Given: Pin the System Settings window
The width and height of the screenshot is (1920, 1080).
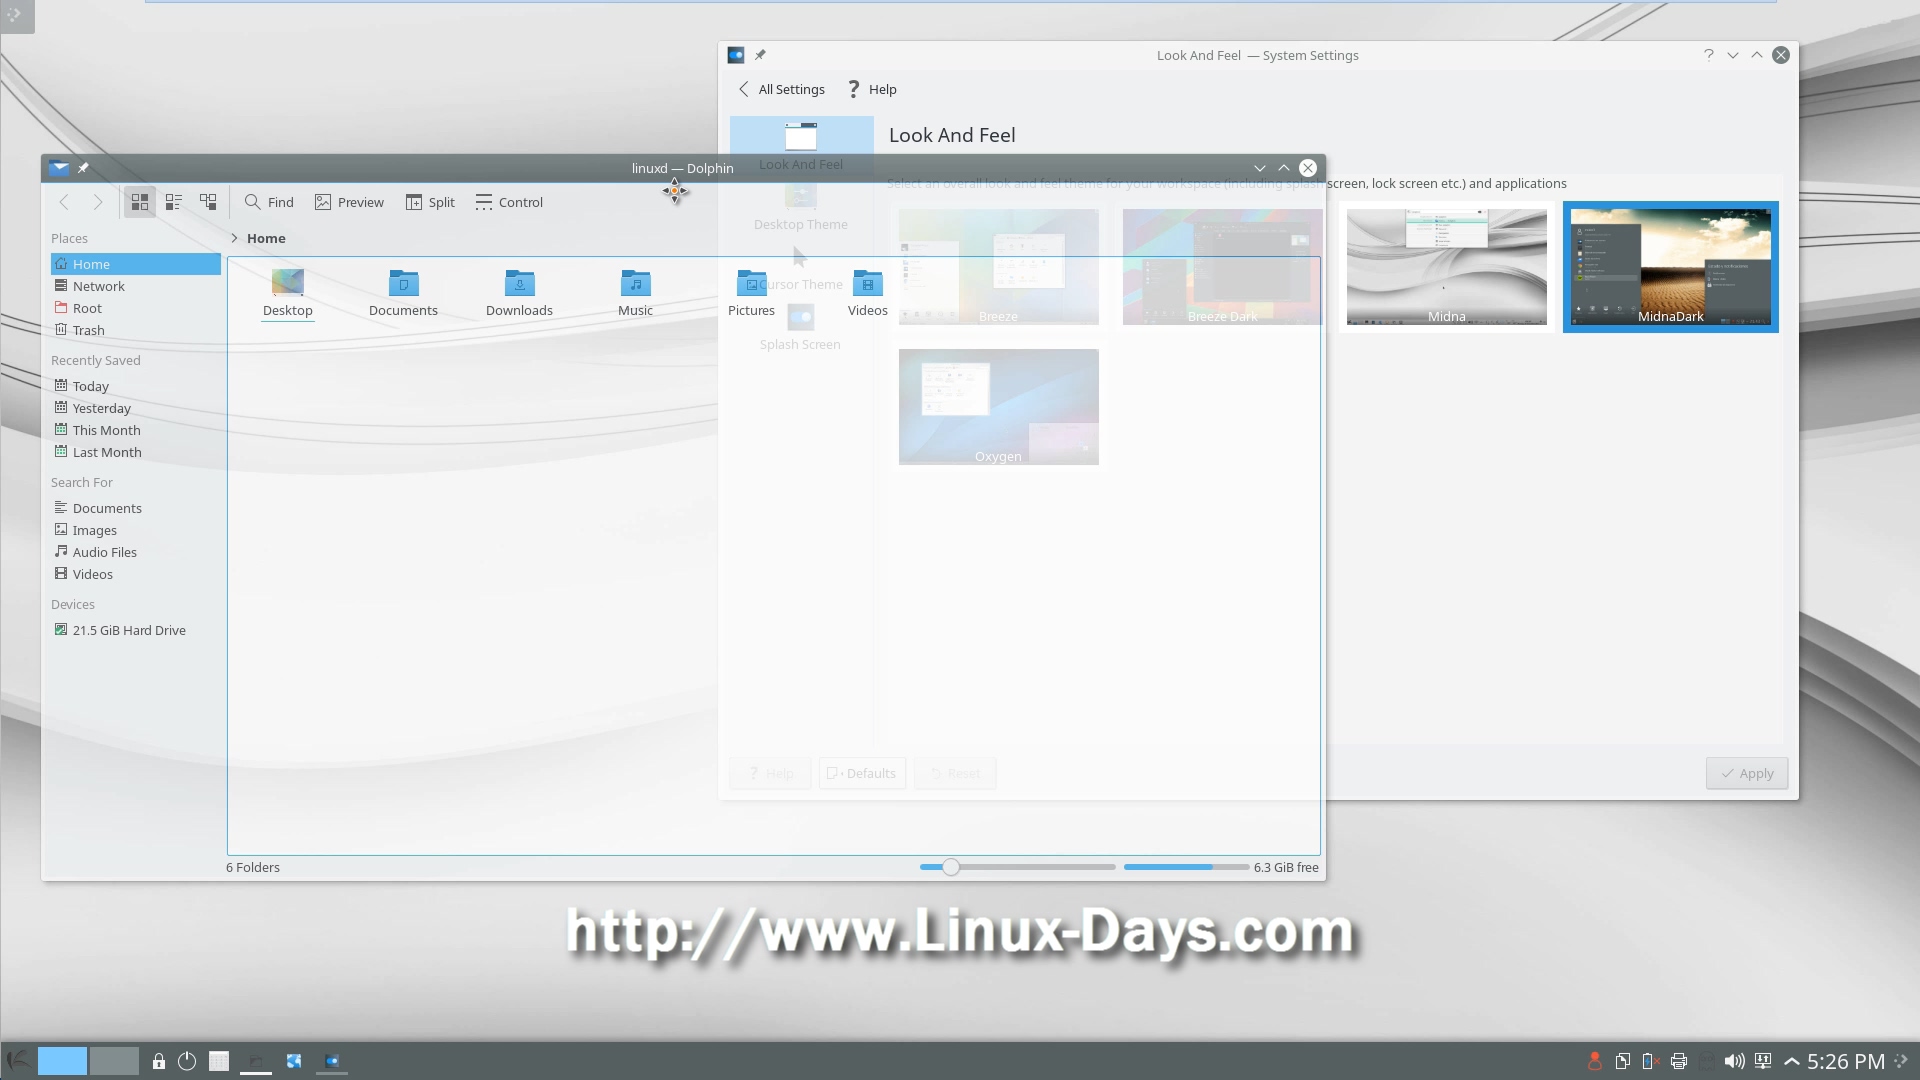Looking at the screenshot, I should (x=760, y=55).
